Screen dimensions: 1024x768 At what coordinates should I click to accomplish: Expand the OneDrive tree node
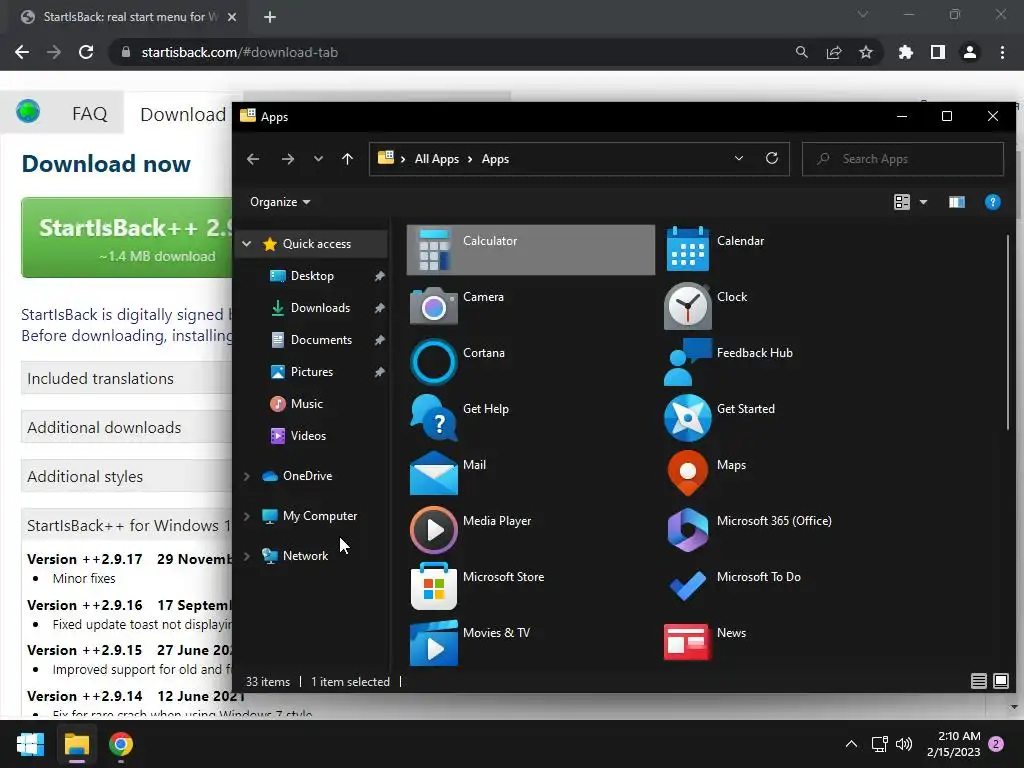click(x=247, y=476)
